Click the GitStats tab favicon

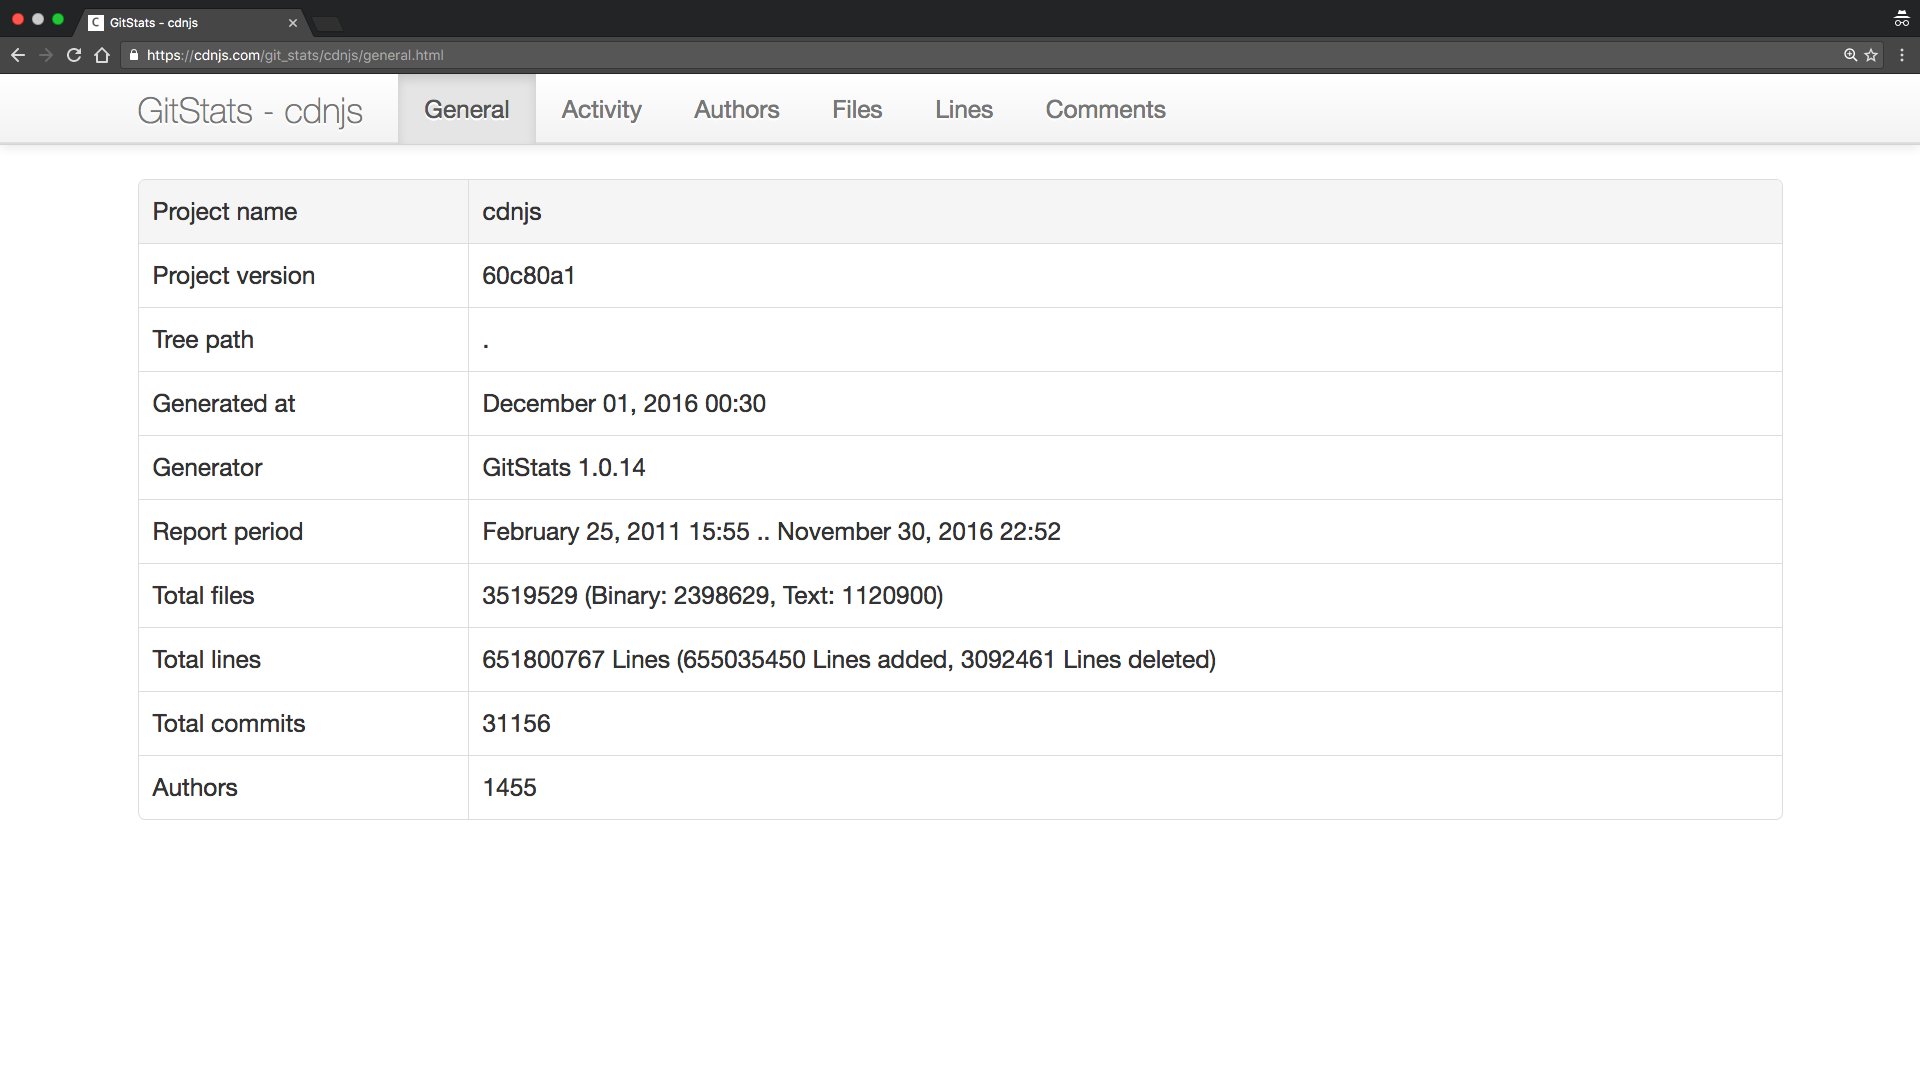tap(96, 22)
